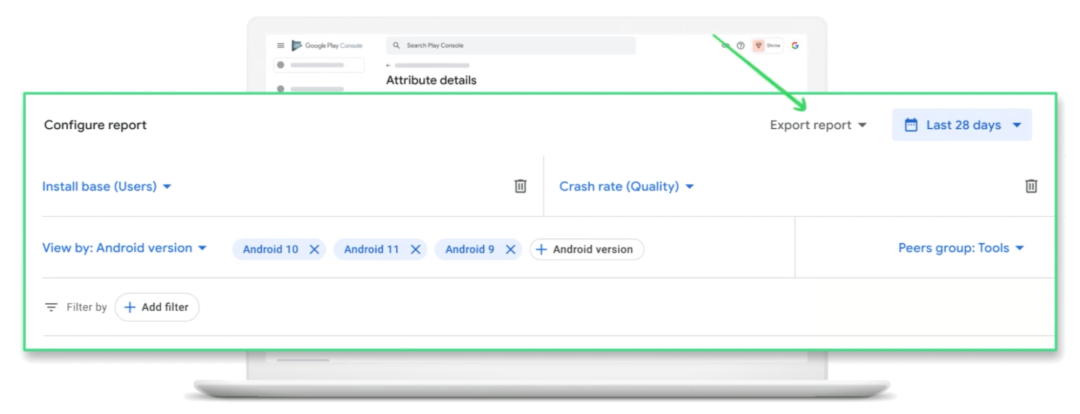The image size is (1080, 414).
Task: Open the Last 28 days date selector
Action: pyautogui.click(x=962, y=125)
